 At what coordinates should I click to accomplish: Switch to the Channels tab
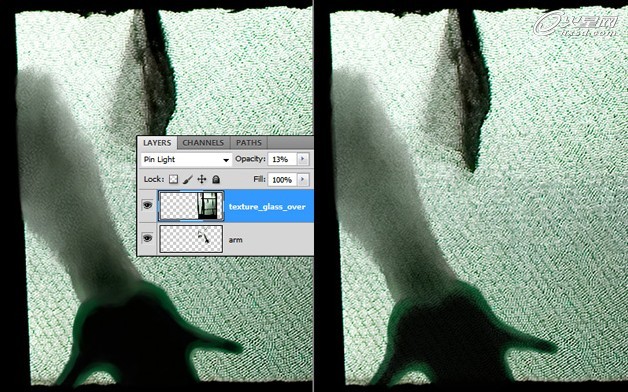[203, 143]
